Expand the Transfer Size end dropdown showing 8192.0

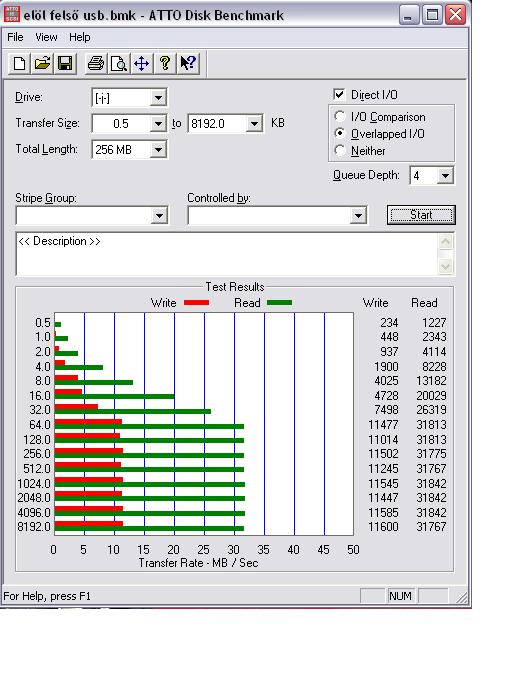254,124
